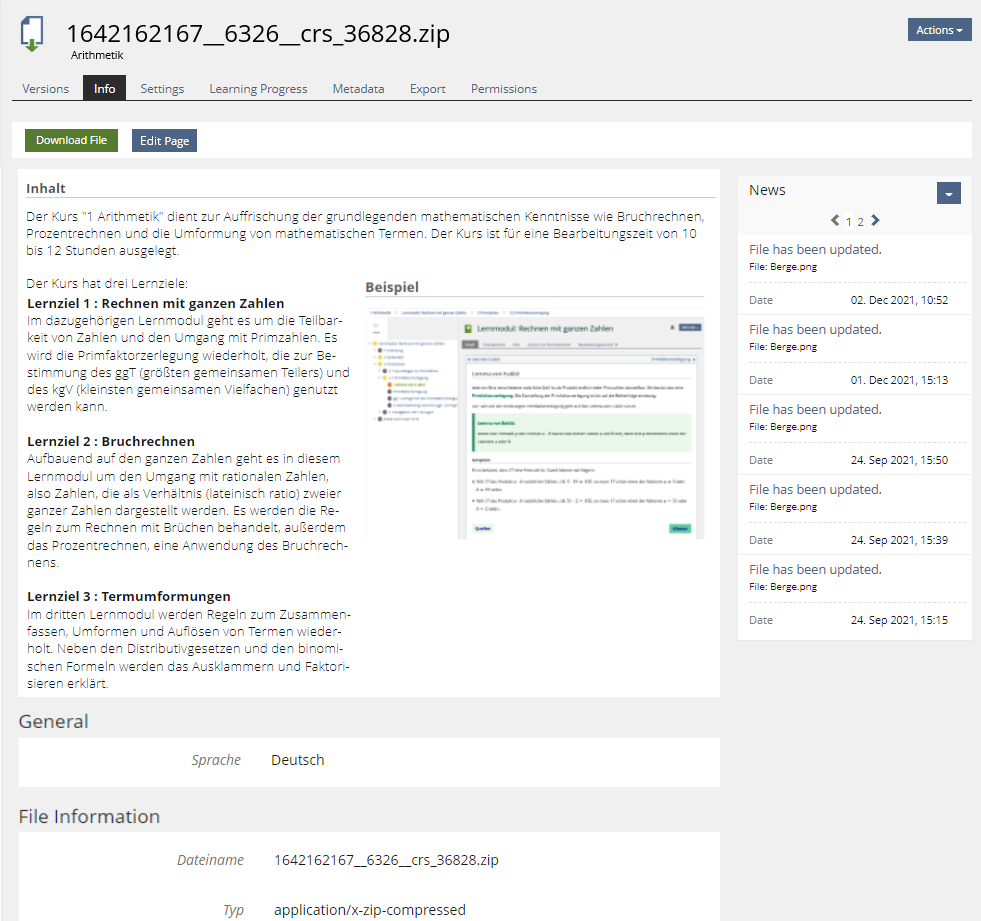Expand the Actions dropdown

pos(939,30)
